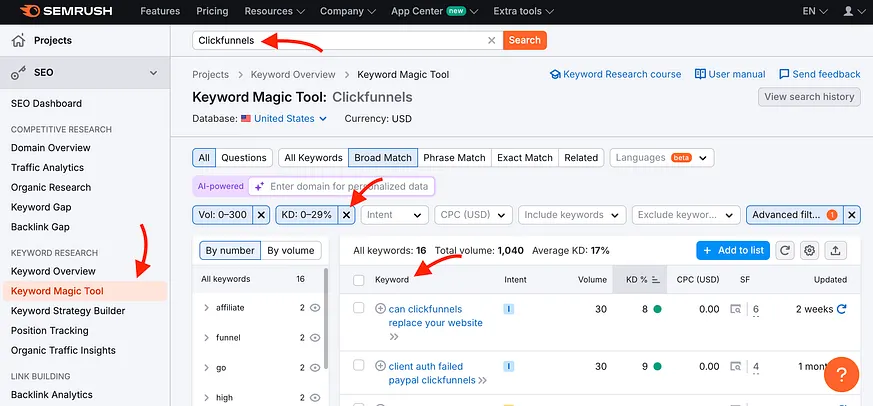Click the Add to list button
The width and height of the screenshot is (873, 406).
(x=733, y=251)
